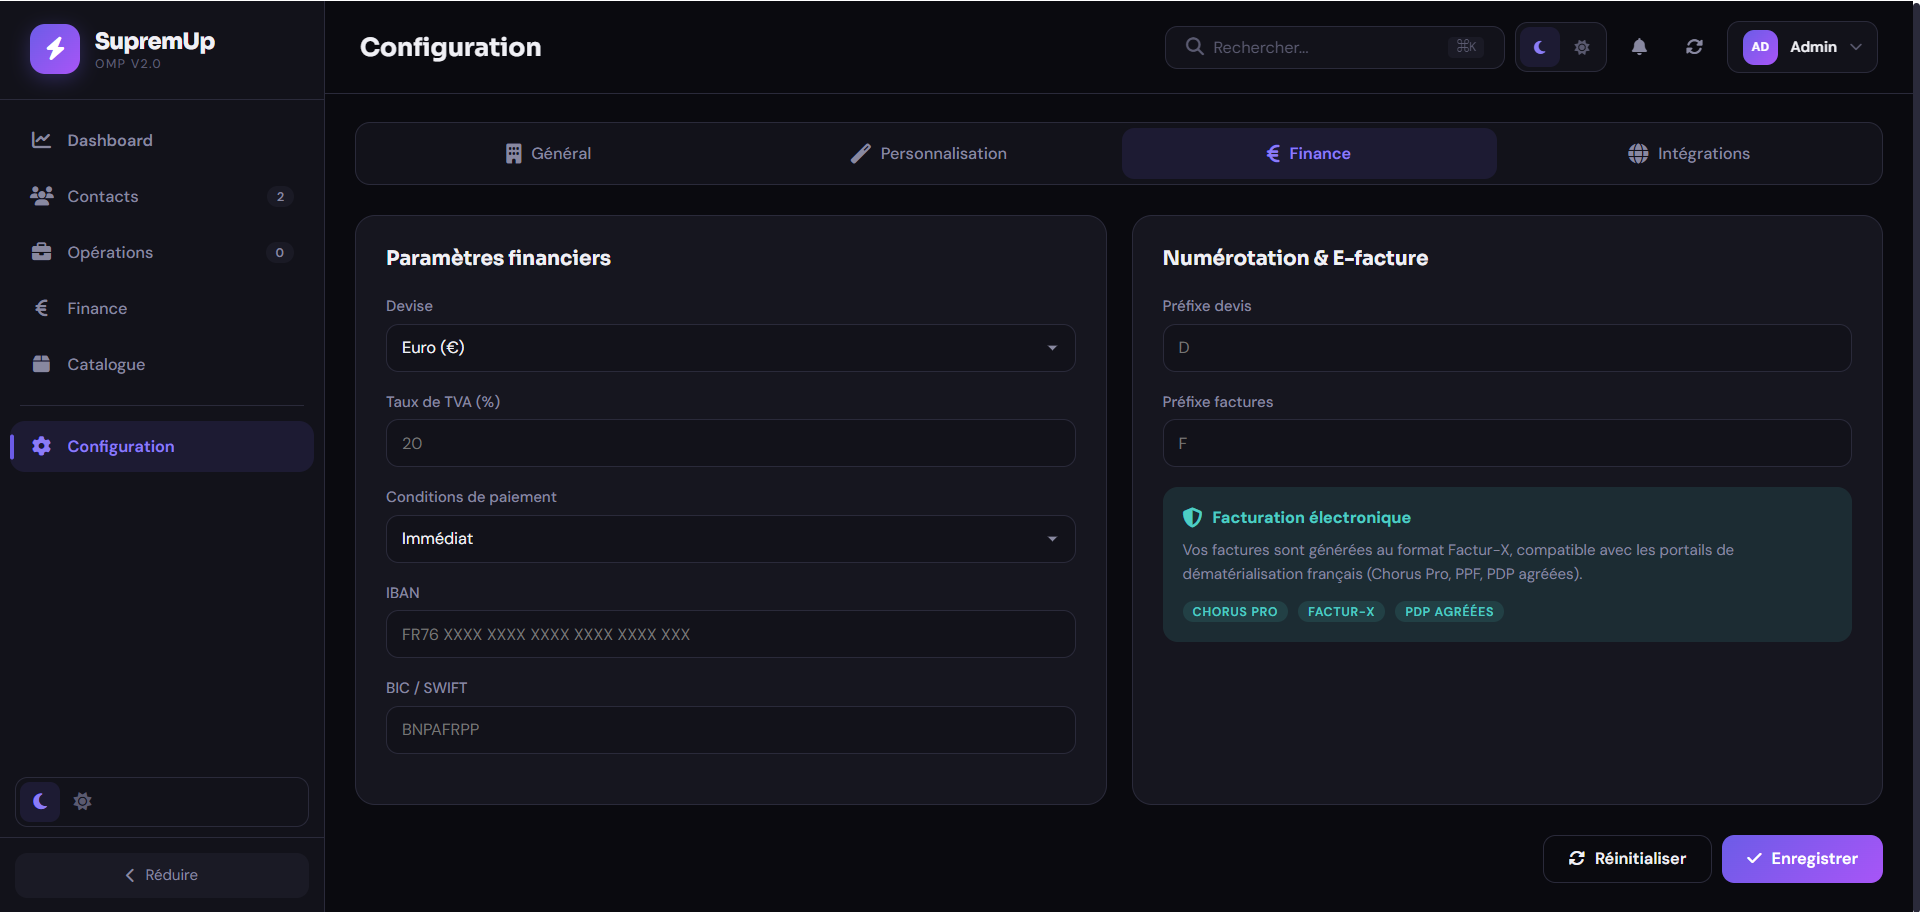
Task: Click the notification bell icon
Action: click(x=1639, y=47)
